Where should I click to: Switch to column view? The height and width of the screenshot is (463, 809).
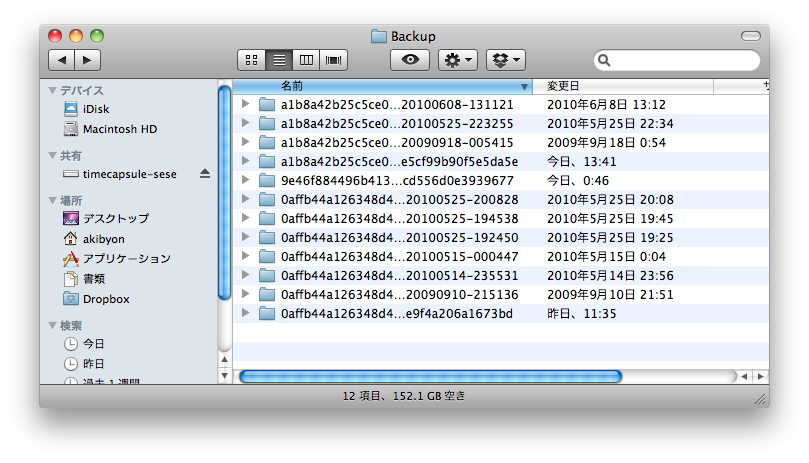click(x=306, y=60)
